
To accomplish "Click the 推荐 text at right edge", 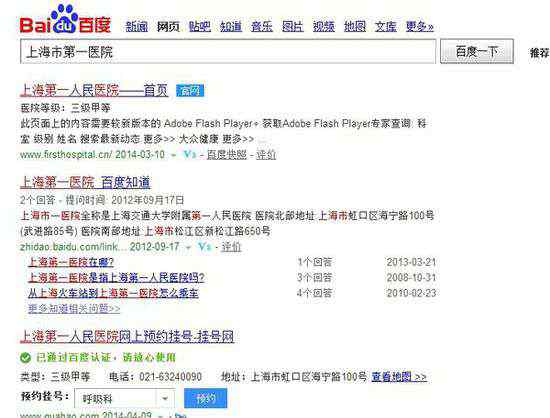I will [539, 53].
